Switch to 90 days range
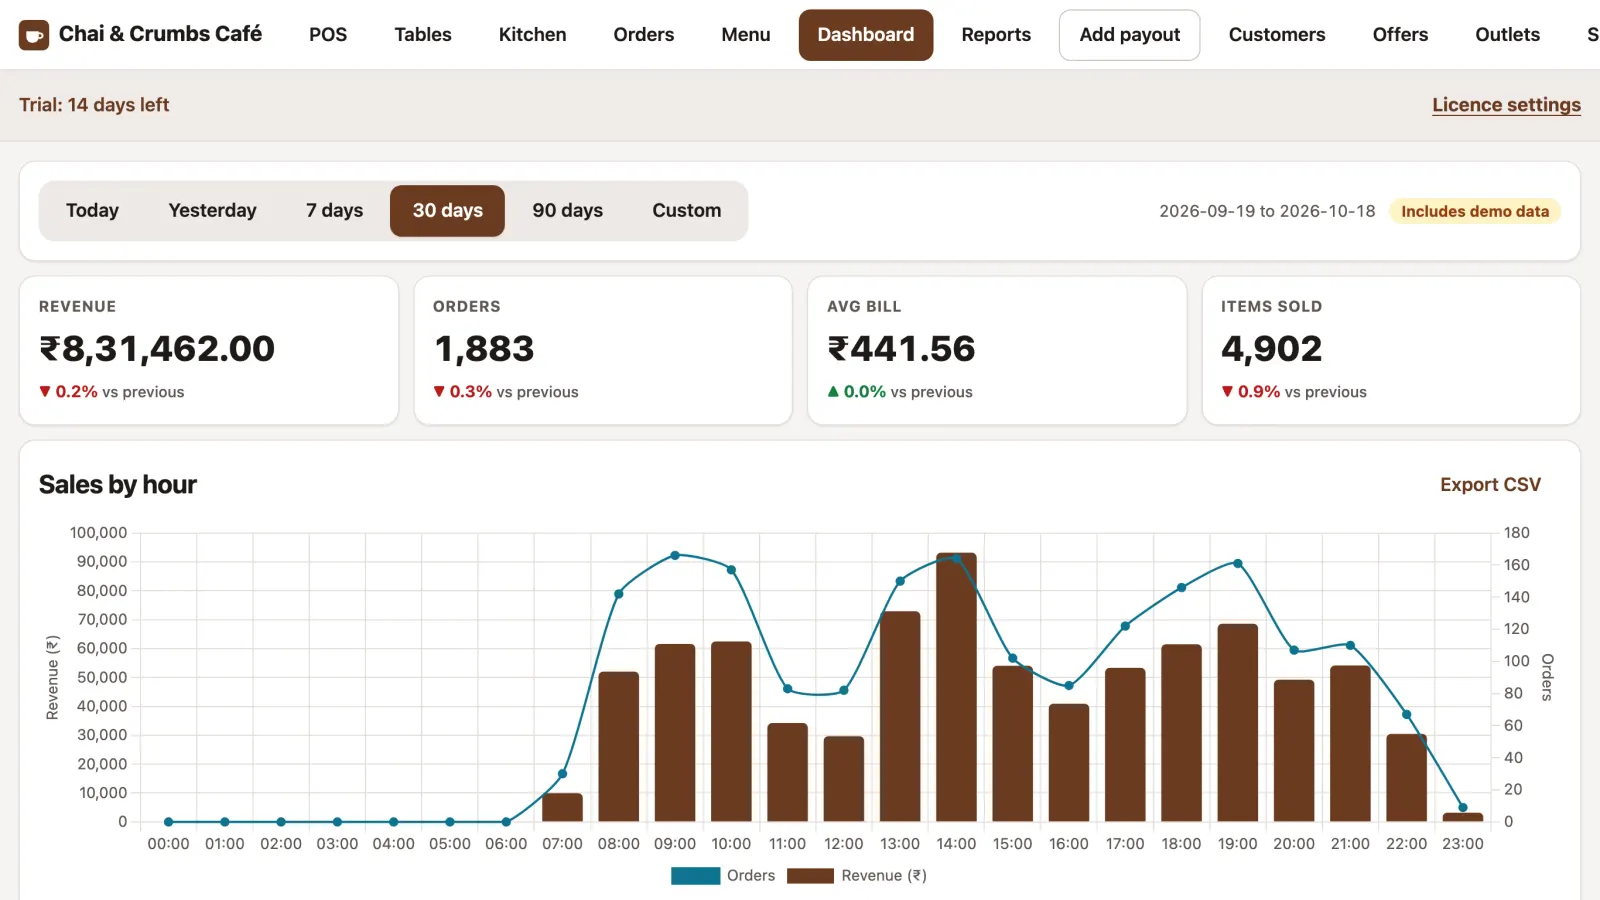The width and height of the screenshot is (1600, 900). point(567,211)
